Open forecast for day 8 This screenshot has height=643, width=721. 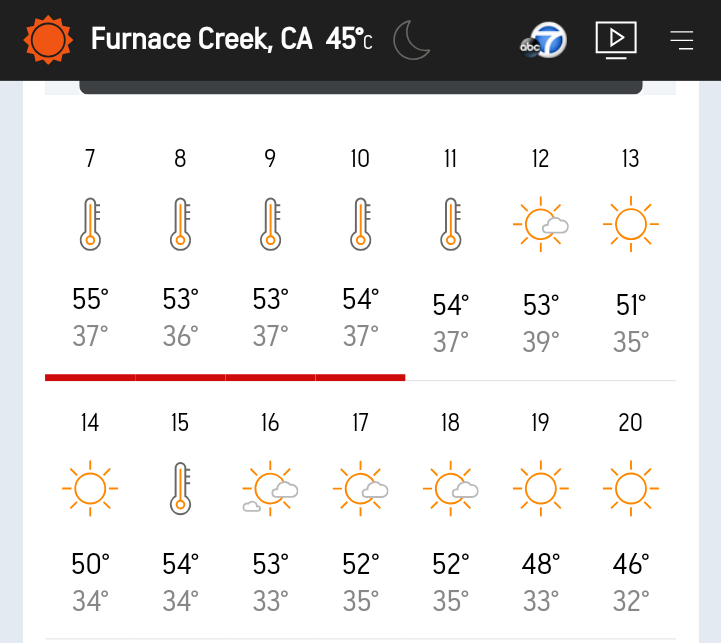coord(180,247)
